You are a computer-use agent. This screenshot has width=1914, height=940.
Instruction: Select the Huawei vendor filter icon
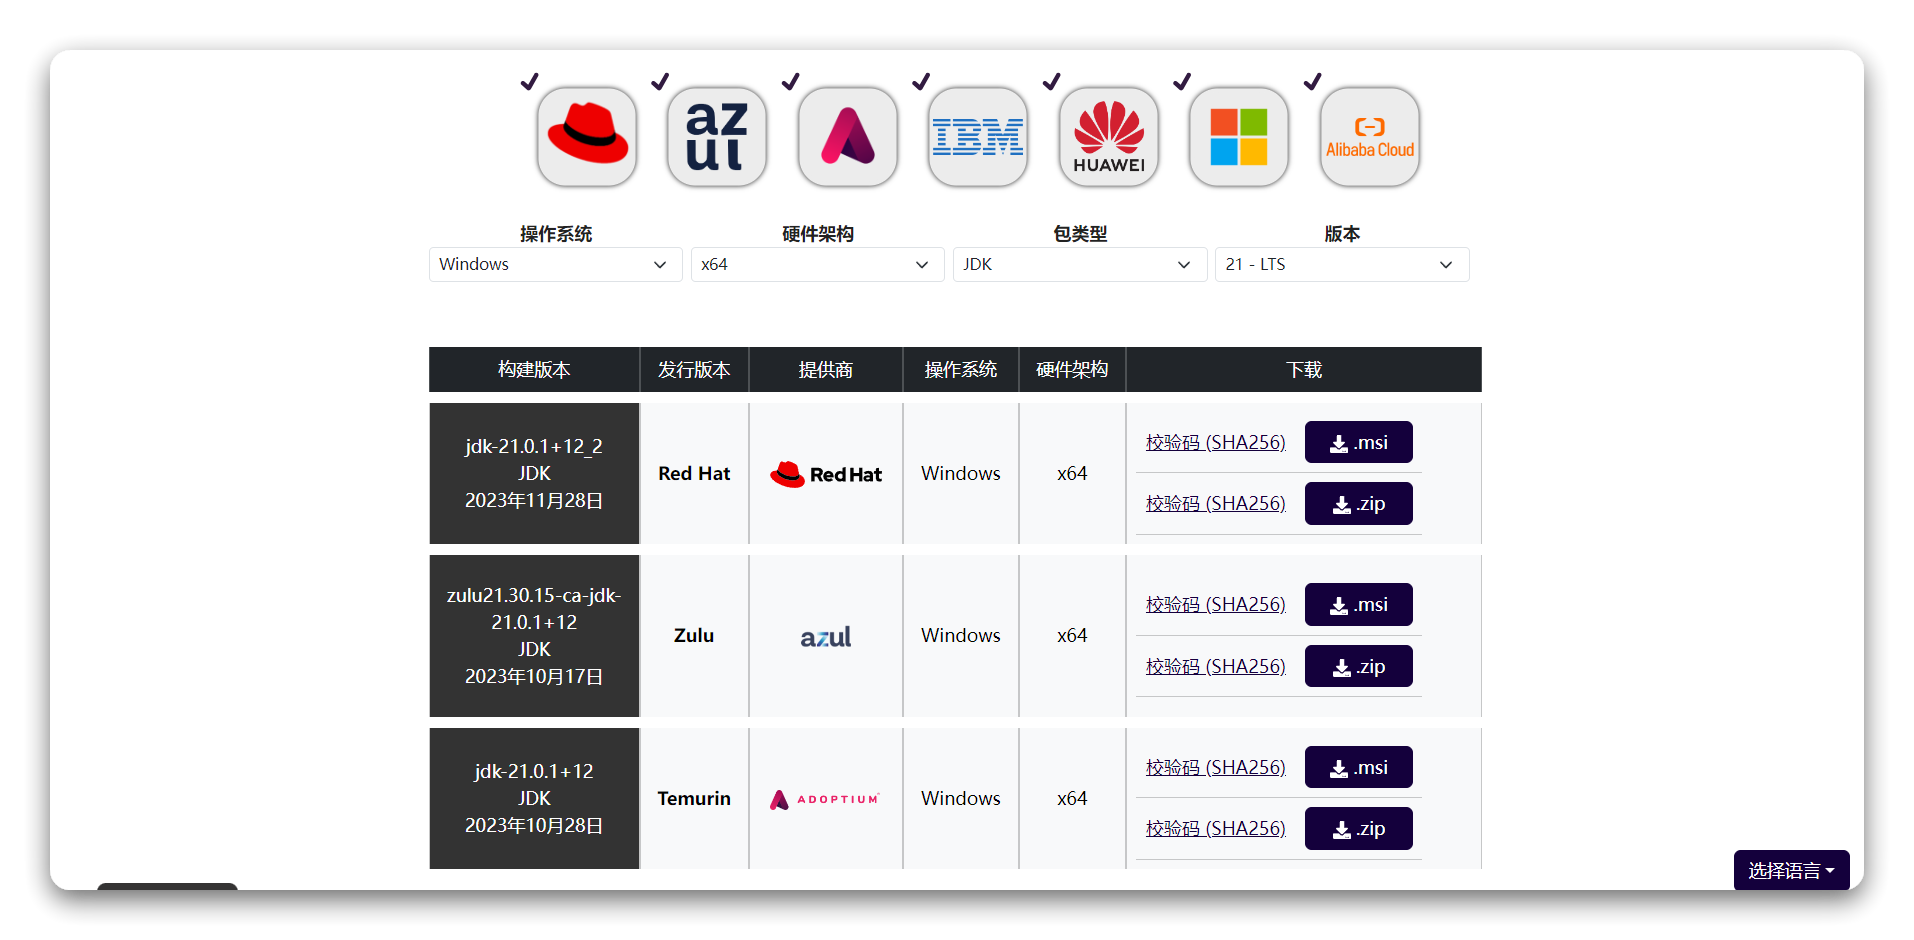point(1108,136)
